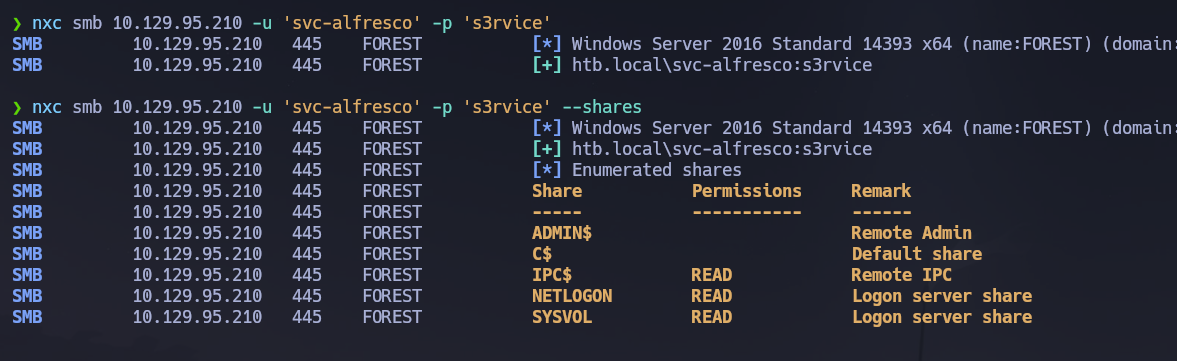Select the 'Default share' remark

917,254
